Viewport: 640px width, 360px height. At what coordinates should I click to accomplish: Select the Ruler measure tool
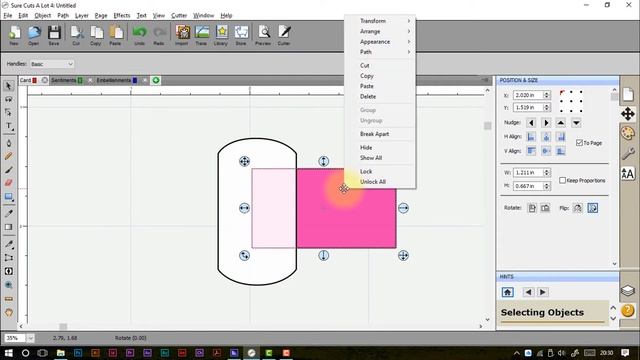(9, 299)
